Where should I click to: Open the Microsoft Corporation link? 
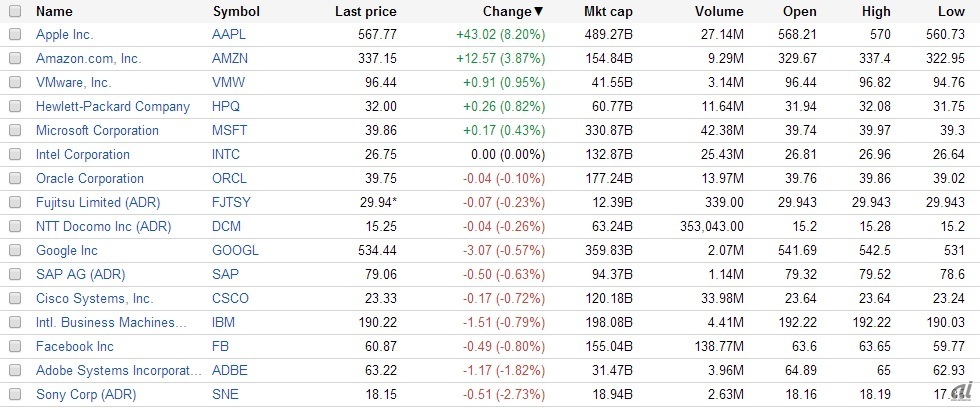(x=97, y=131)
